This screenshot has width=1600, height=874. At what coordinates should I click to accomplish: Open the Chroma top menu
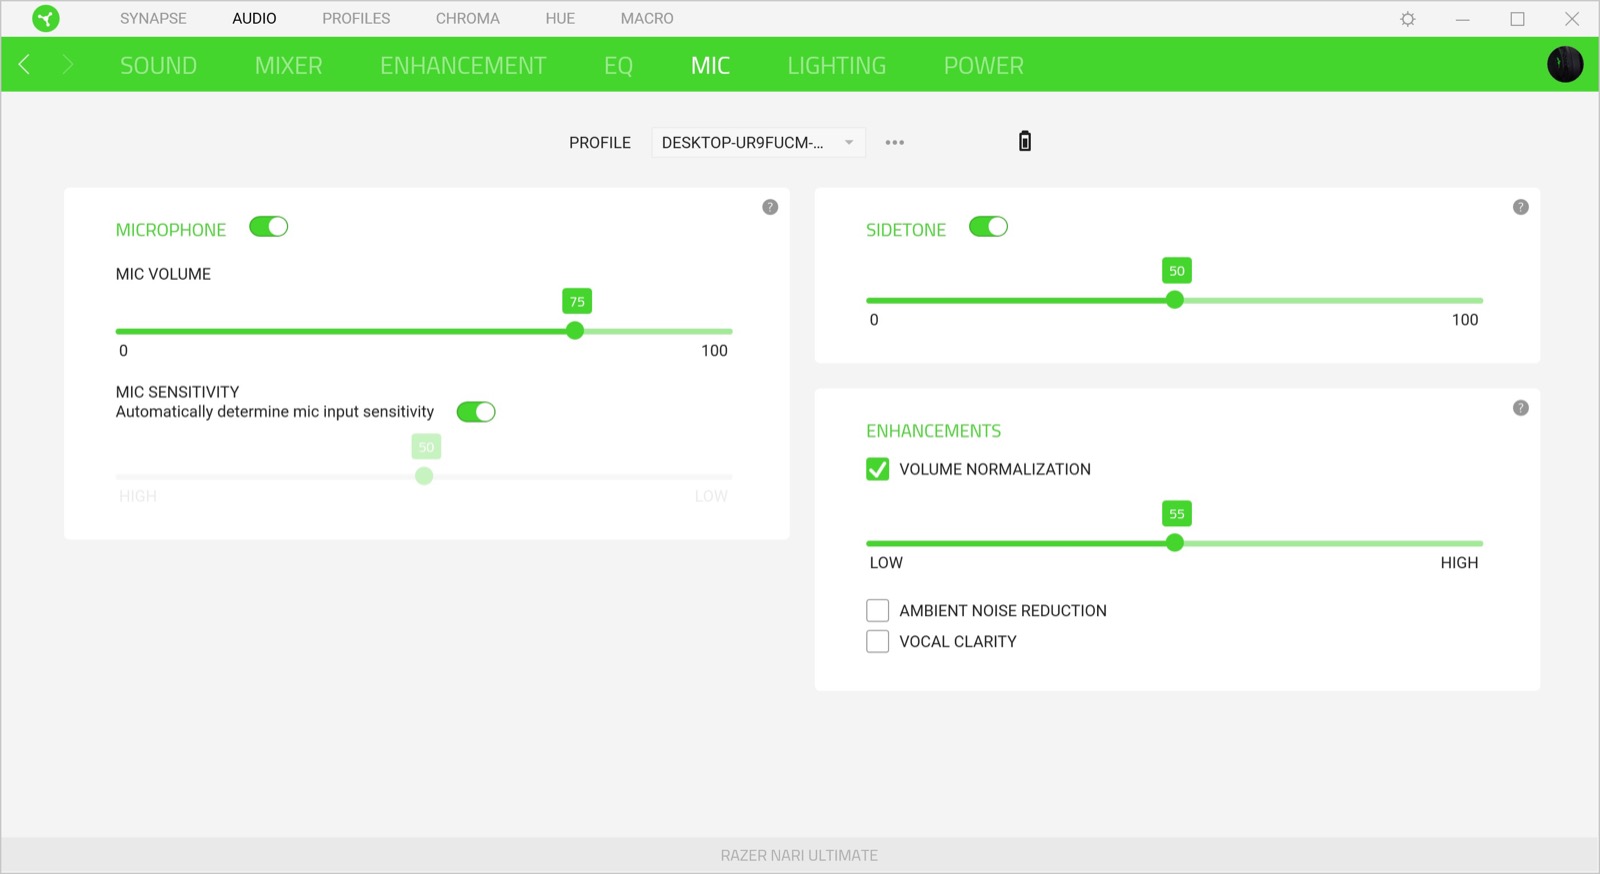click(x=467, y=18)
